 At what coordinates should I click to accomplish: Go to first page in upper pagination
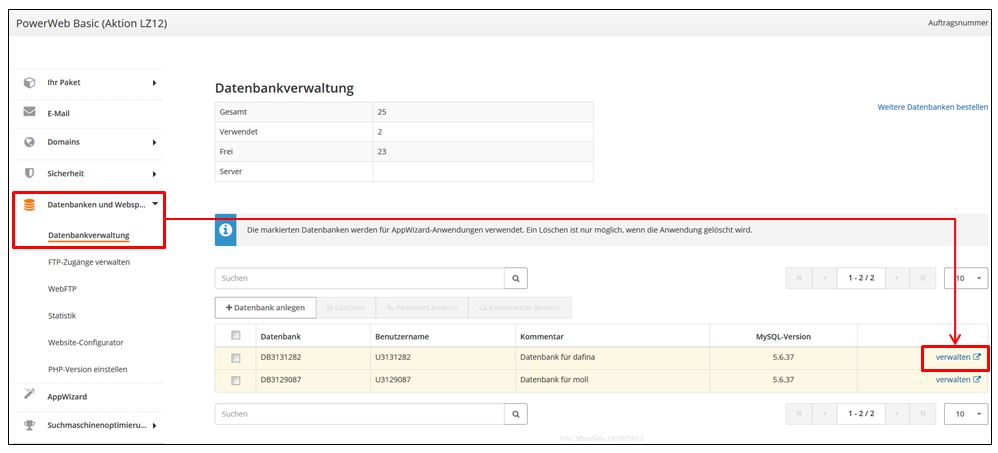798,278
